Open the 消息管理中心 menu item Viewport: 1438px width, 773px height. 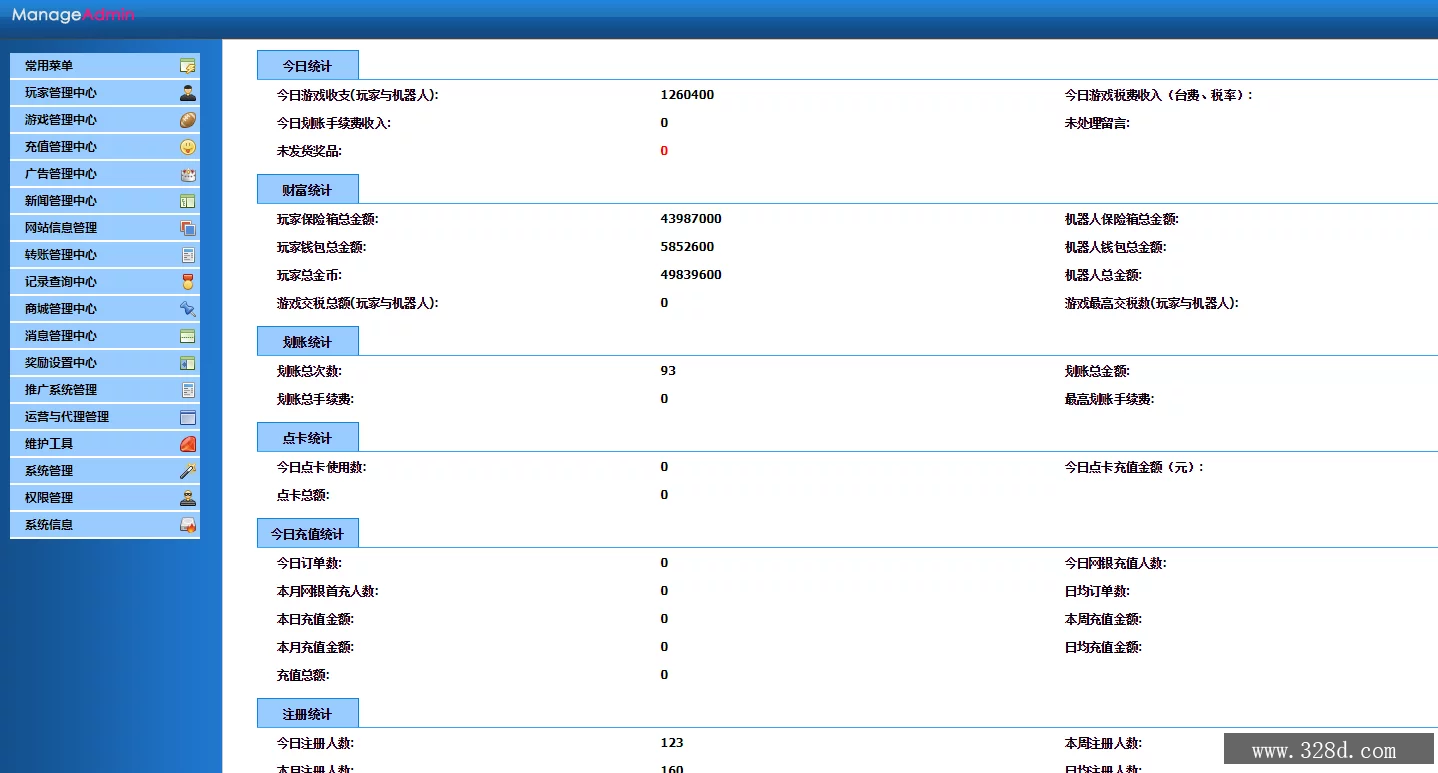(x=61, y=336)
